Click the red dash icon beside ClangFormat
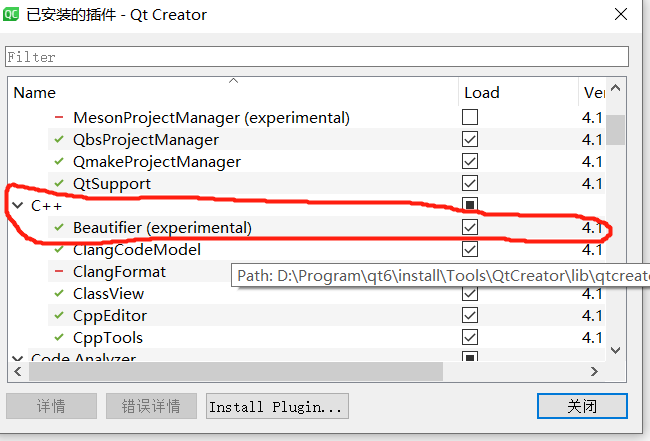 tap(59, 272)
